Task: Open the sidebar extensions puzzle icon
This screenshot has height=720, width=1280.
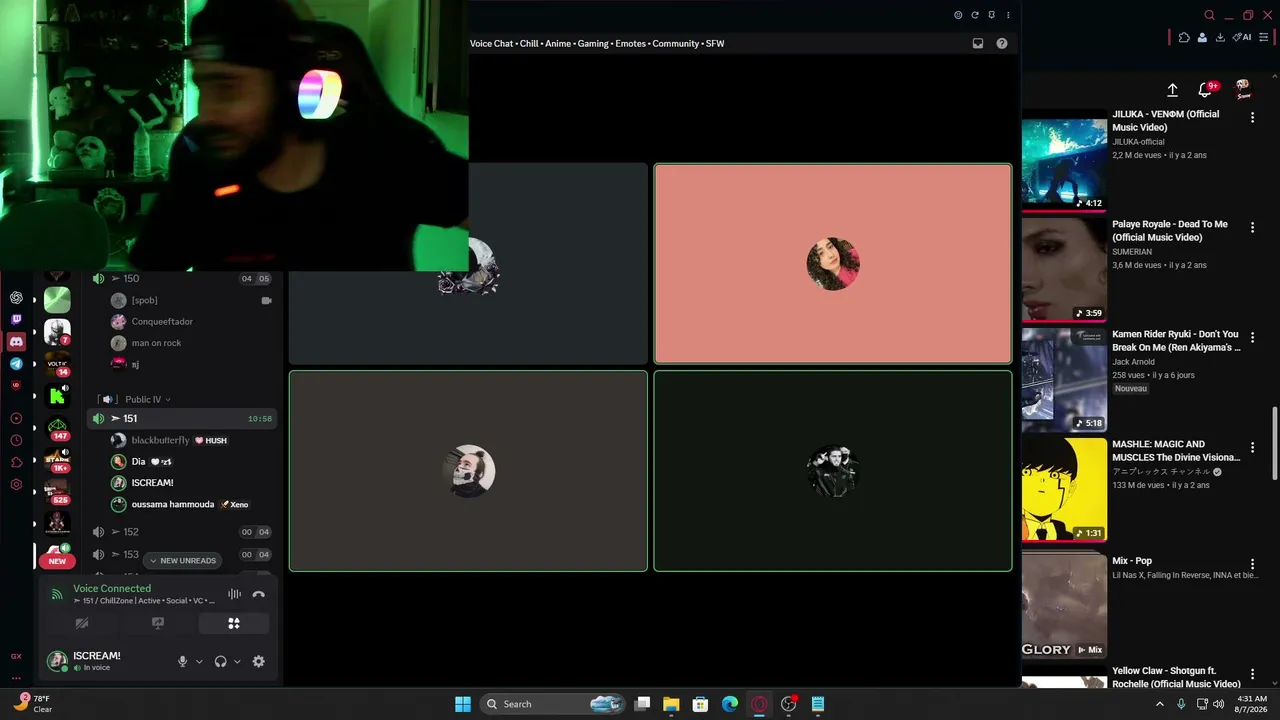Action: (16, 462)
